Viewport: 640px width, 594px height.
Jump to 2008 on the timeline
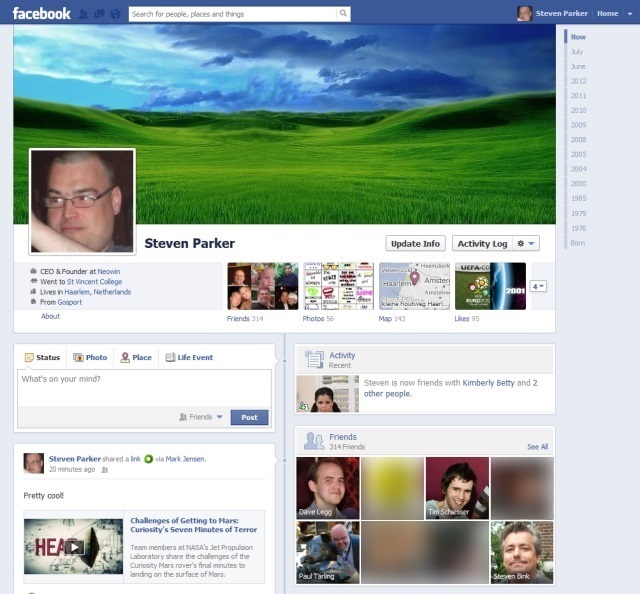(x=578, y=140)
